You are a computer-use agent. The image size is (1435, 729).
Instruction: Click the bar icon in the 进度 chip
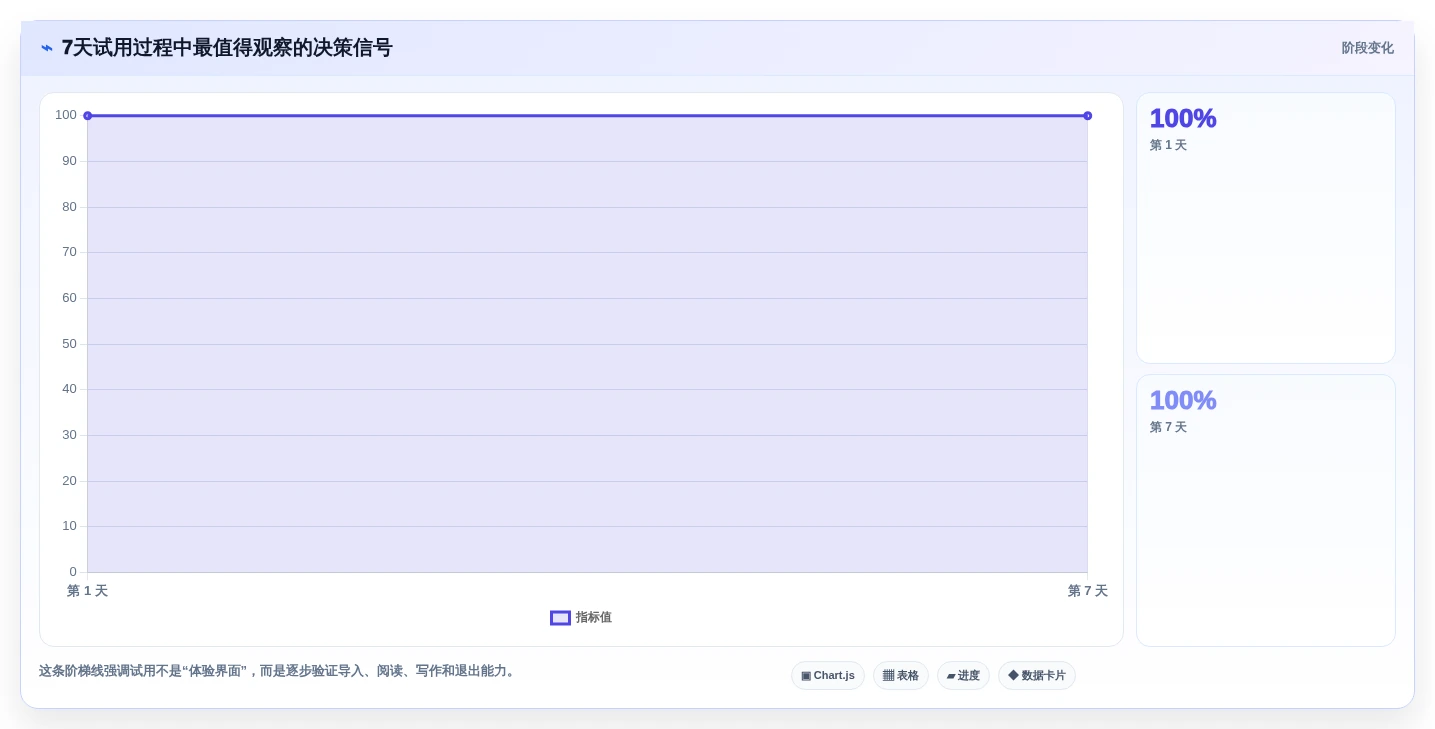pos(951,676)
